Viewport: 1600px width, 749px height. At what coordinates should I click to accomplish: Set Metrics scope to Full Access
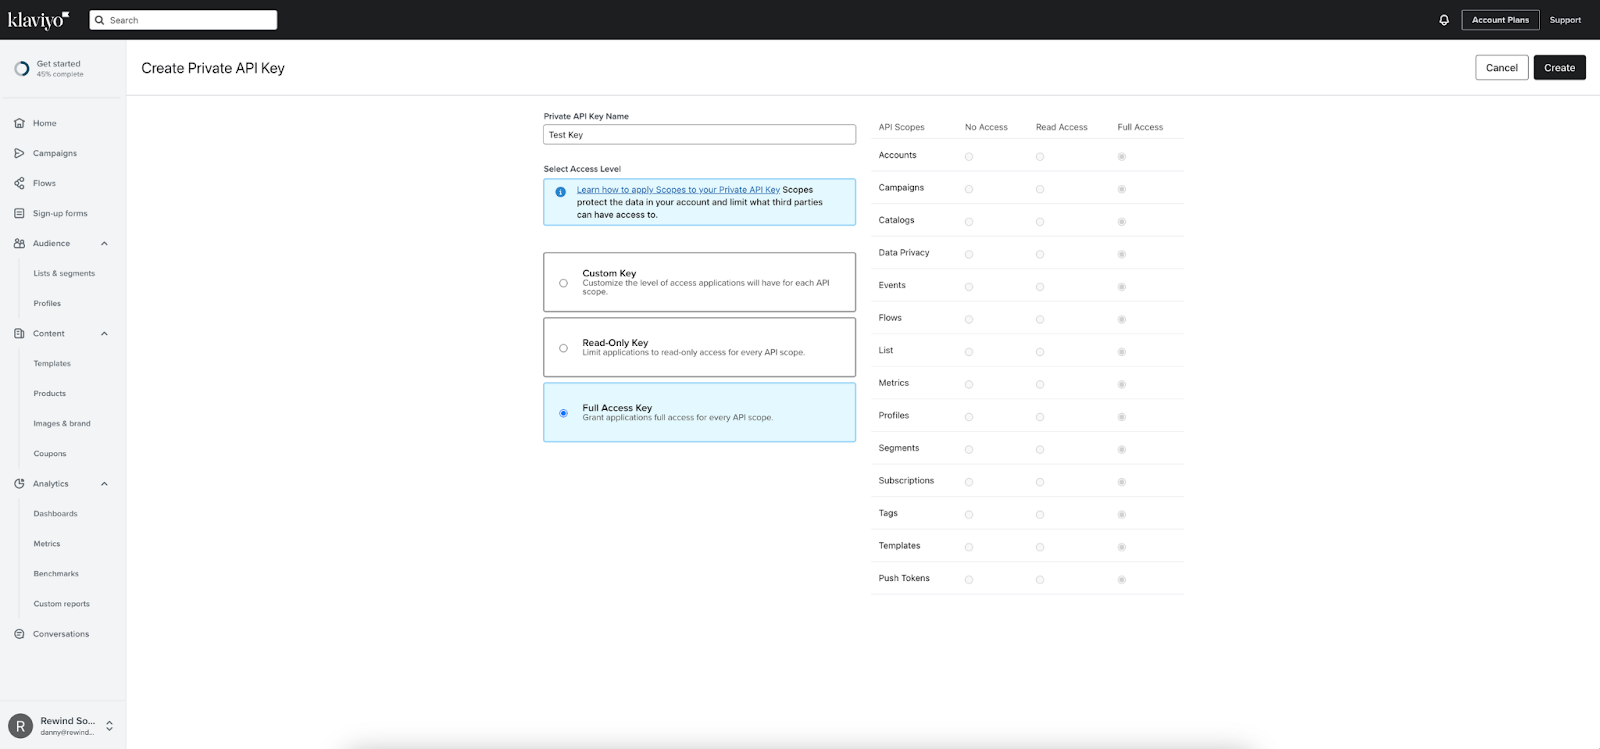click(1122, 385)
